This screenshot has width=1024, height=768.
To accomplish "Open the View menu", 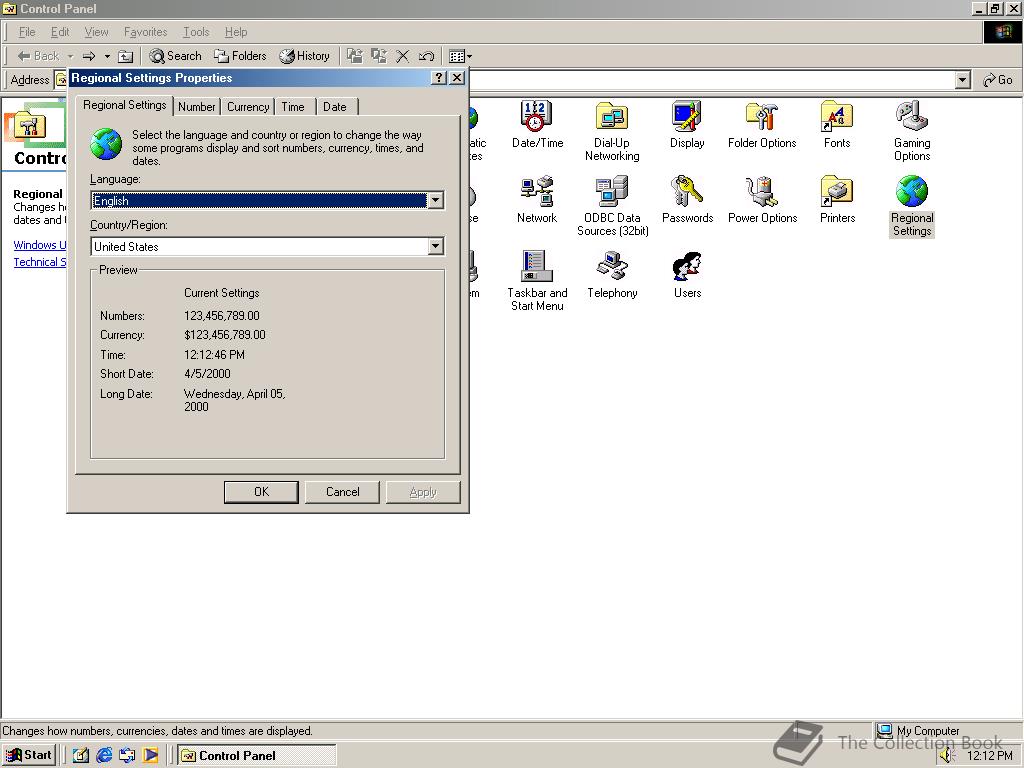I will click(x=96, y=32).
